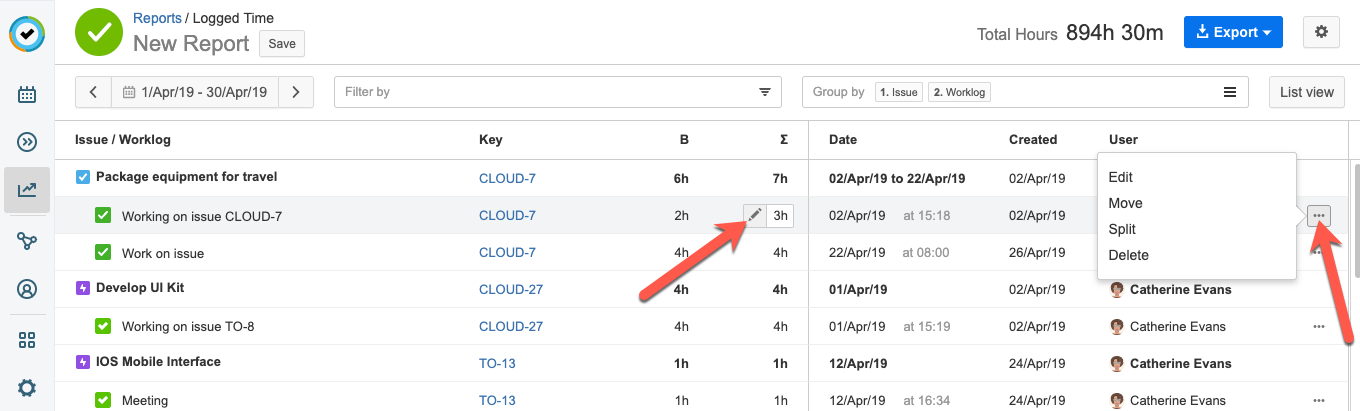Screen dimensions: 1360x411
Task: Switch to List view
Action: [1306, 92]
